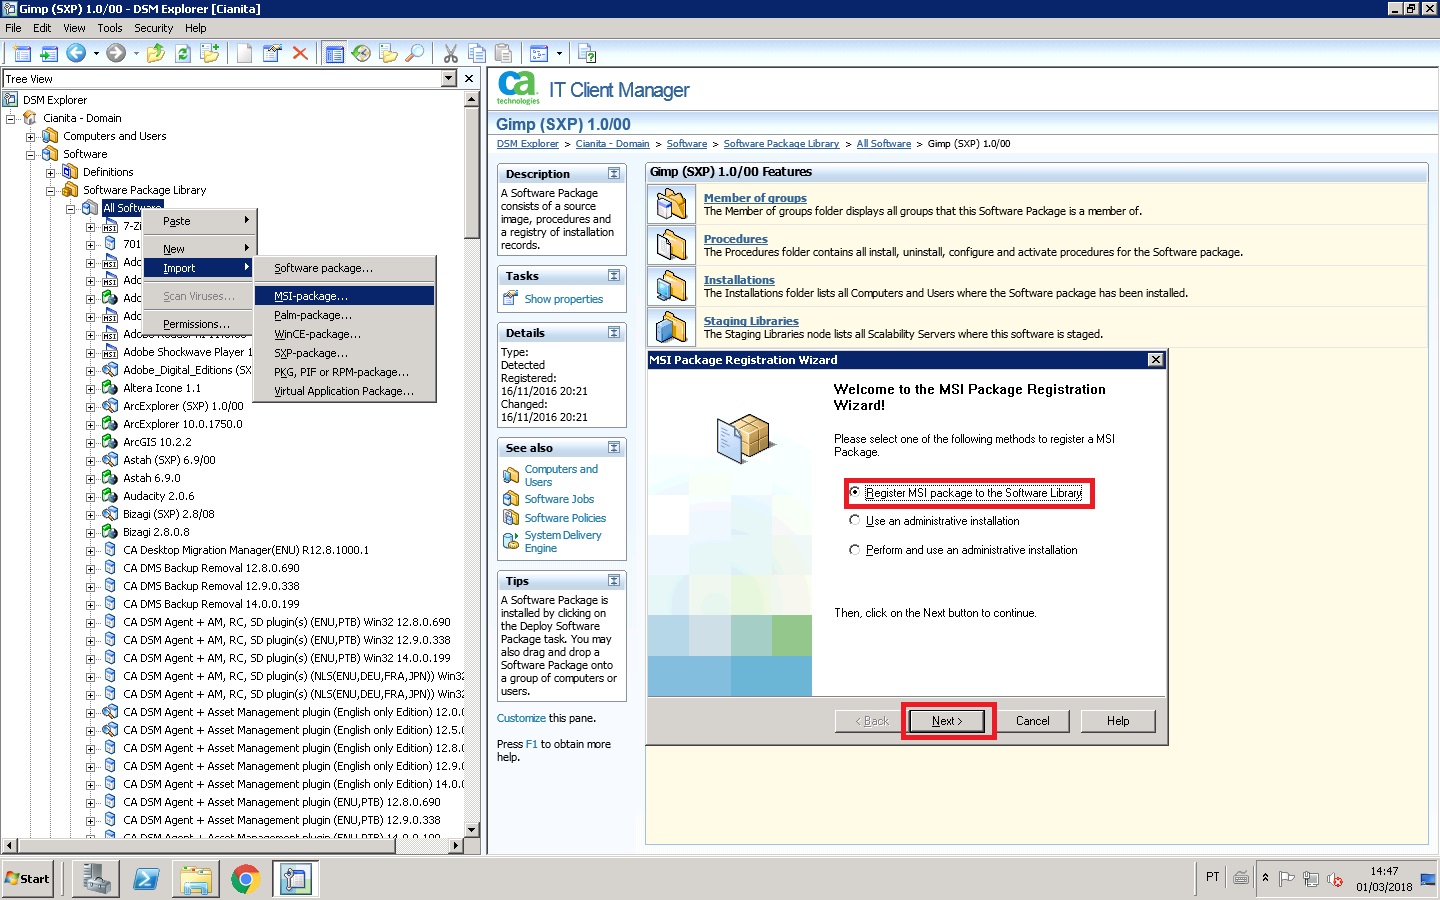Click Server Manager taskbar icon
Image resolution: width=1440 pixels, height=900 pixels.
tap(96, 879)
